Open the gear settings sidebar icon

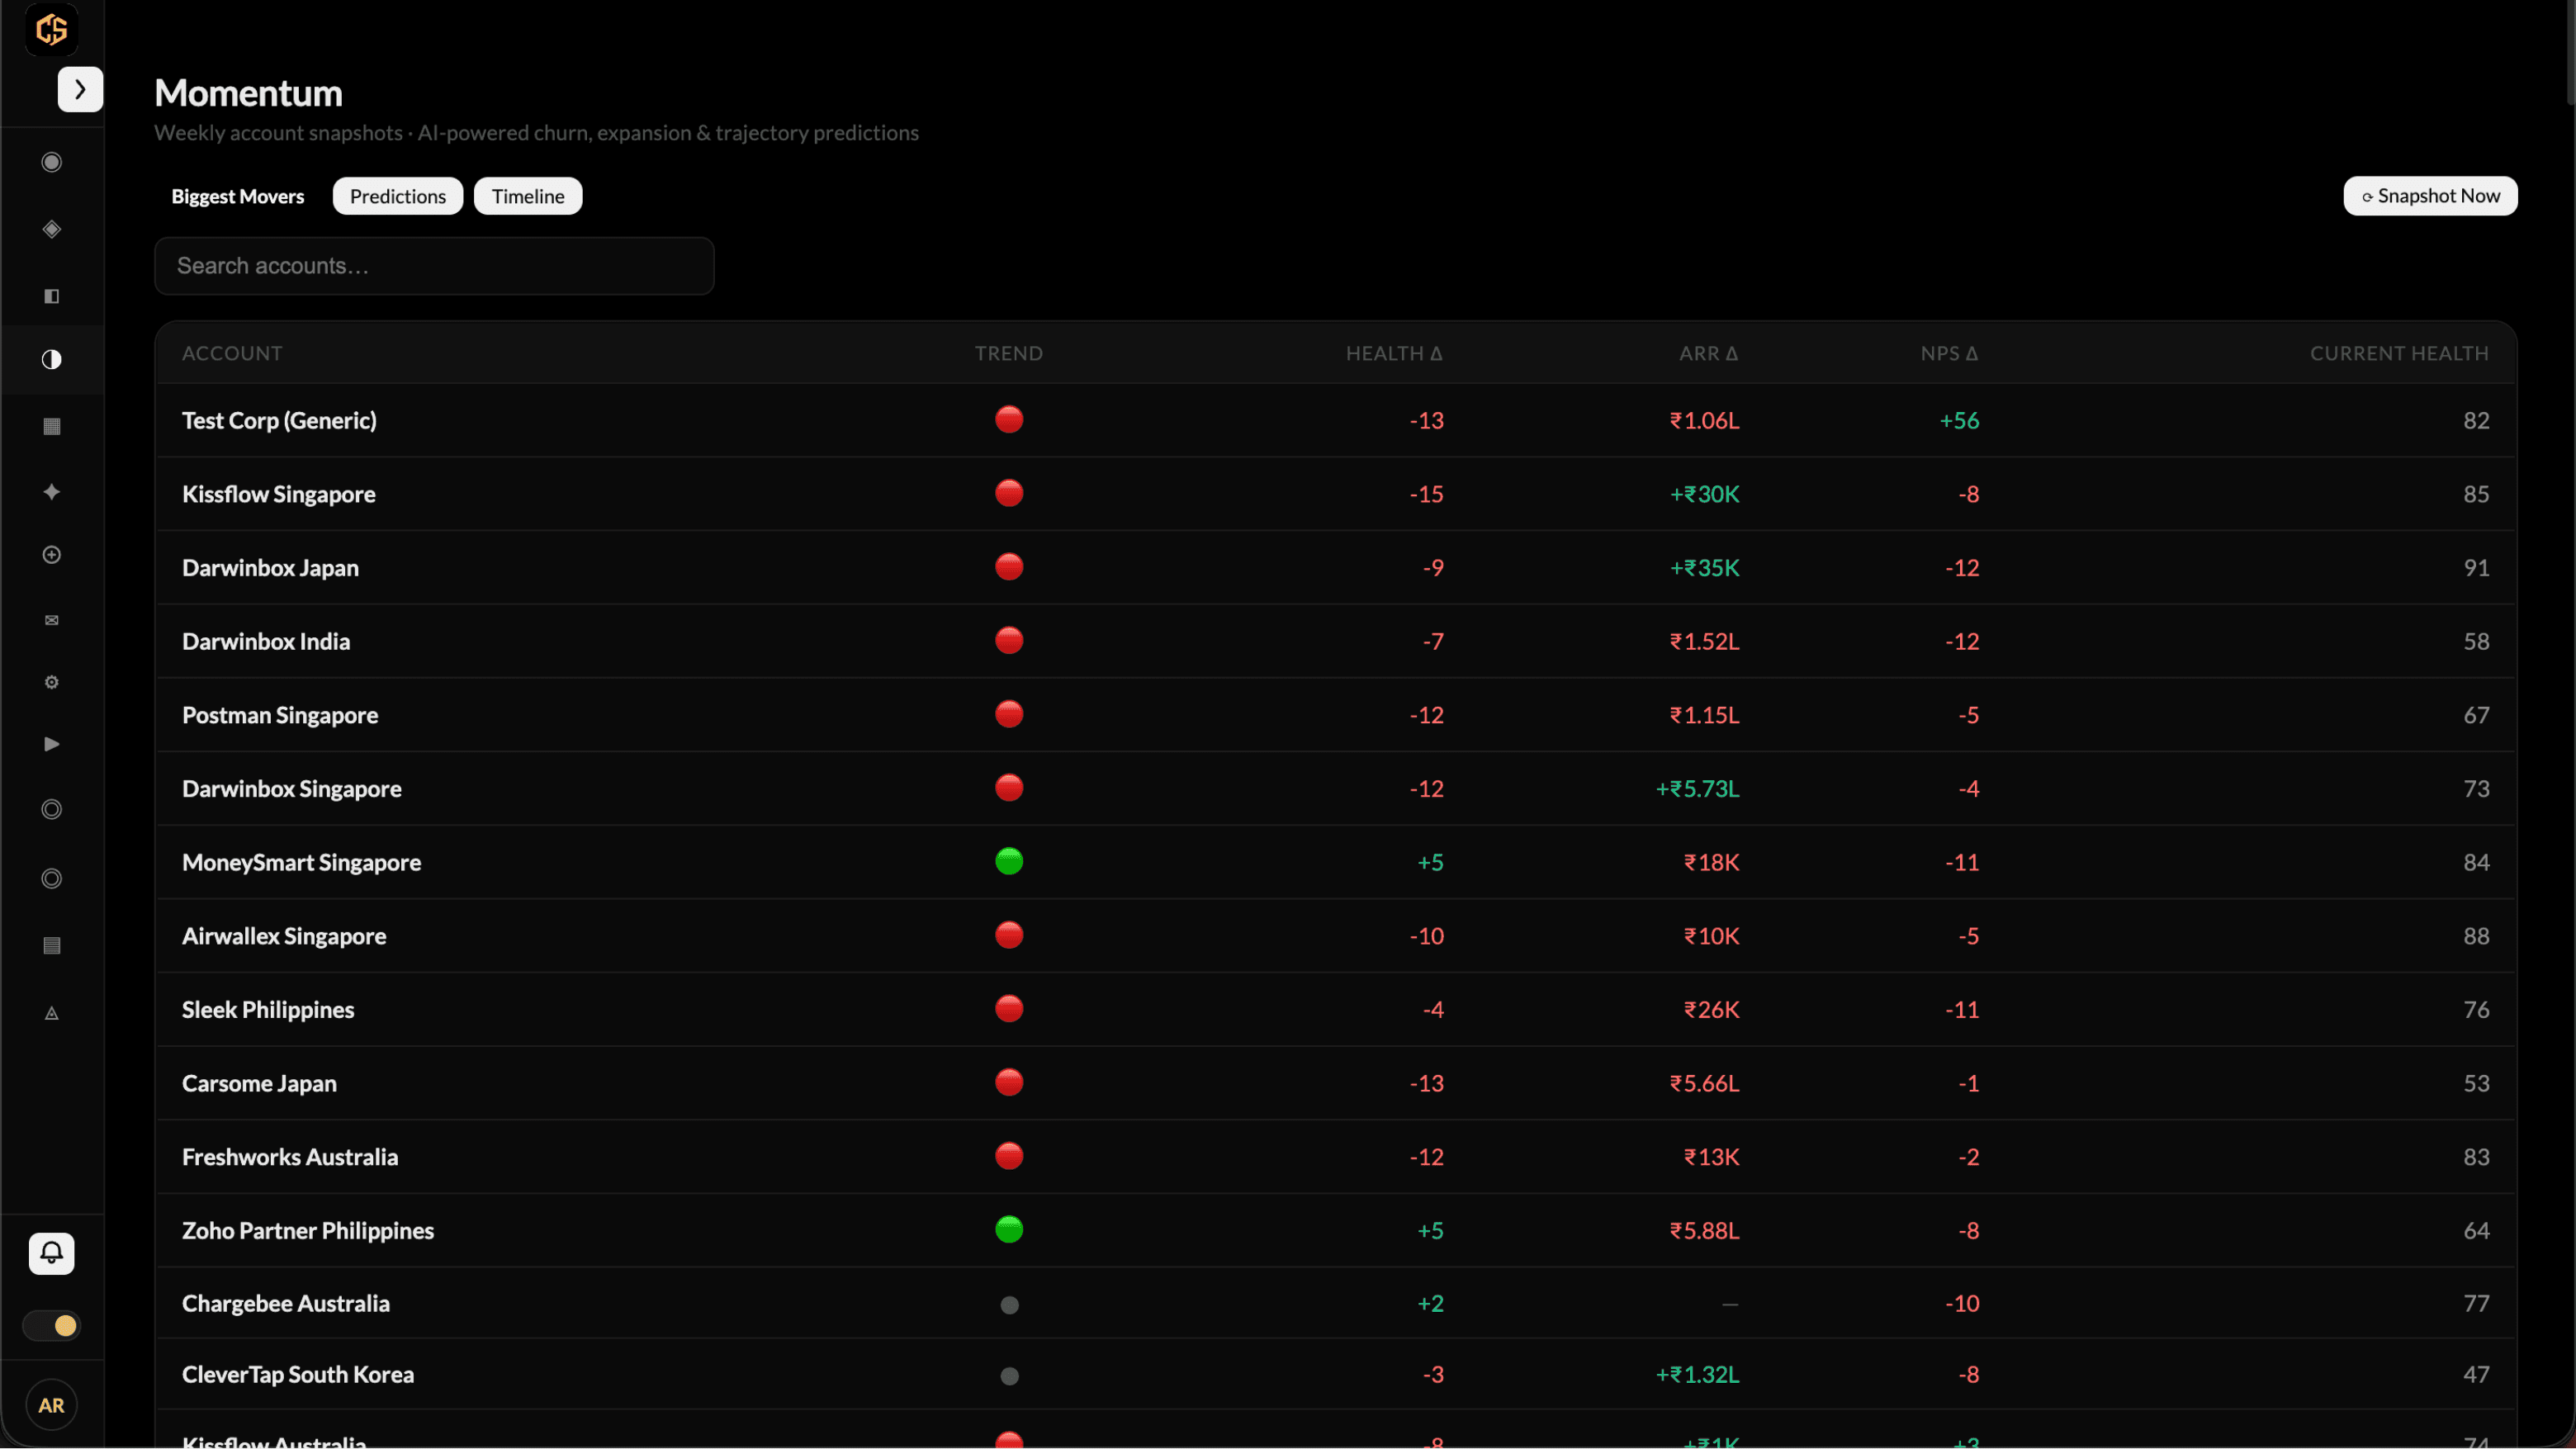point(52,683)
